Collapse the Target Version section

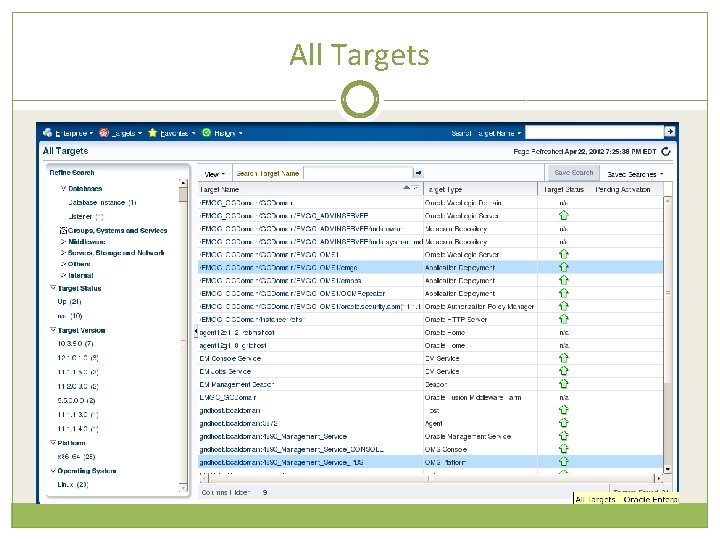point(53,330)
